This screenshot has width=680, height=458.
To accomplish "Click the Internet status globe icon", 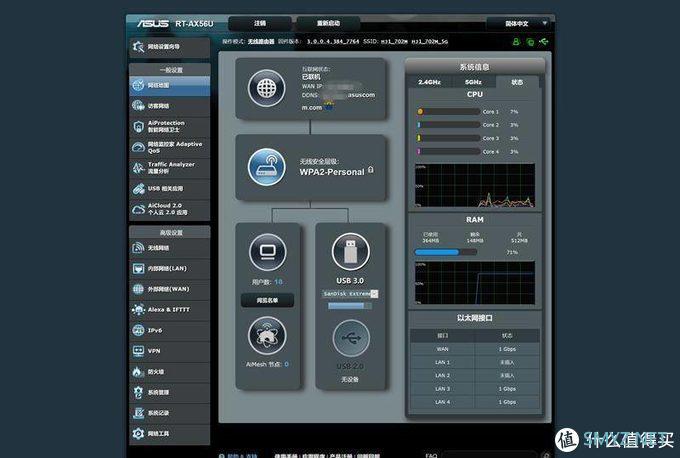I will [x=267, y=88].
